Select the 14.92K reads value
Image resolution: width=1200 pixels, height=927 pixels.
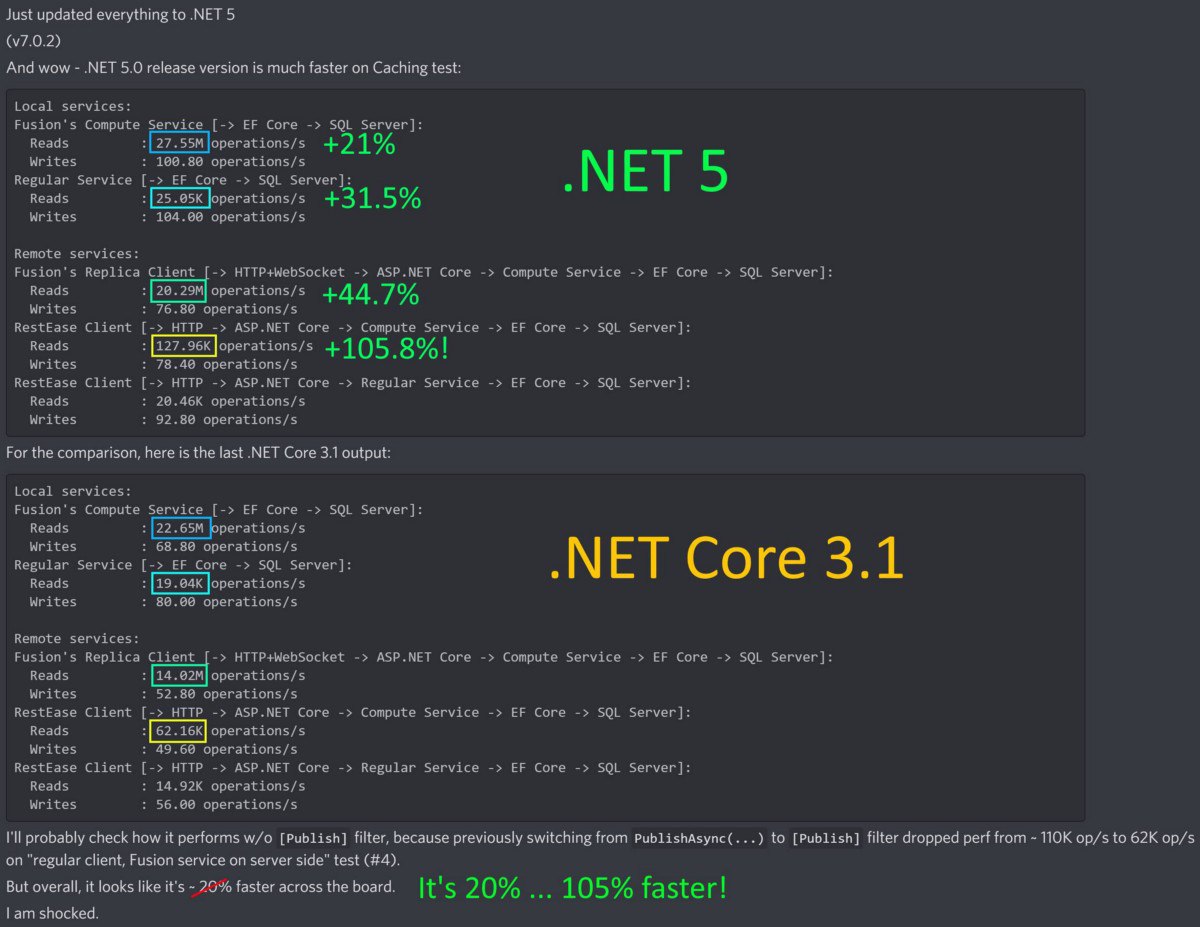pyautogui.click(x=180, y=786)
